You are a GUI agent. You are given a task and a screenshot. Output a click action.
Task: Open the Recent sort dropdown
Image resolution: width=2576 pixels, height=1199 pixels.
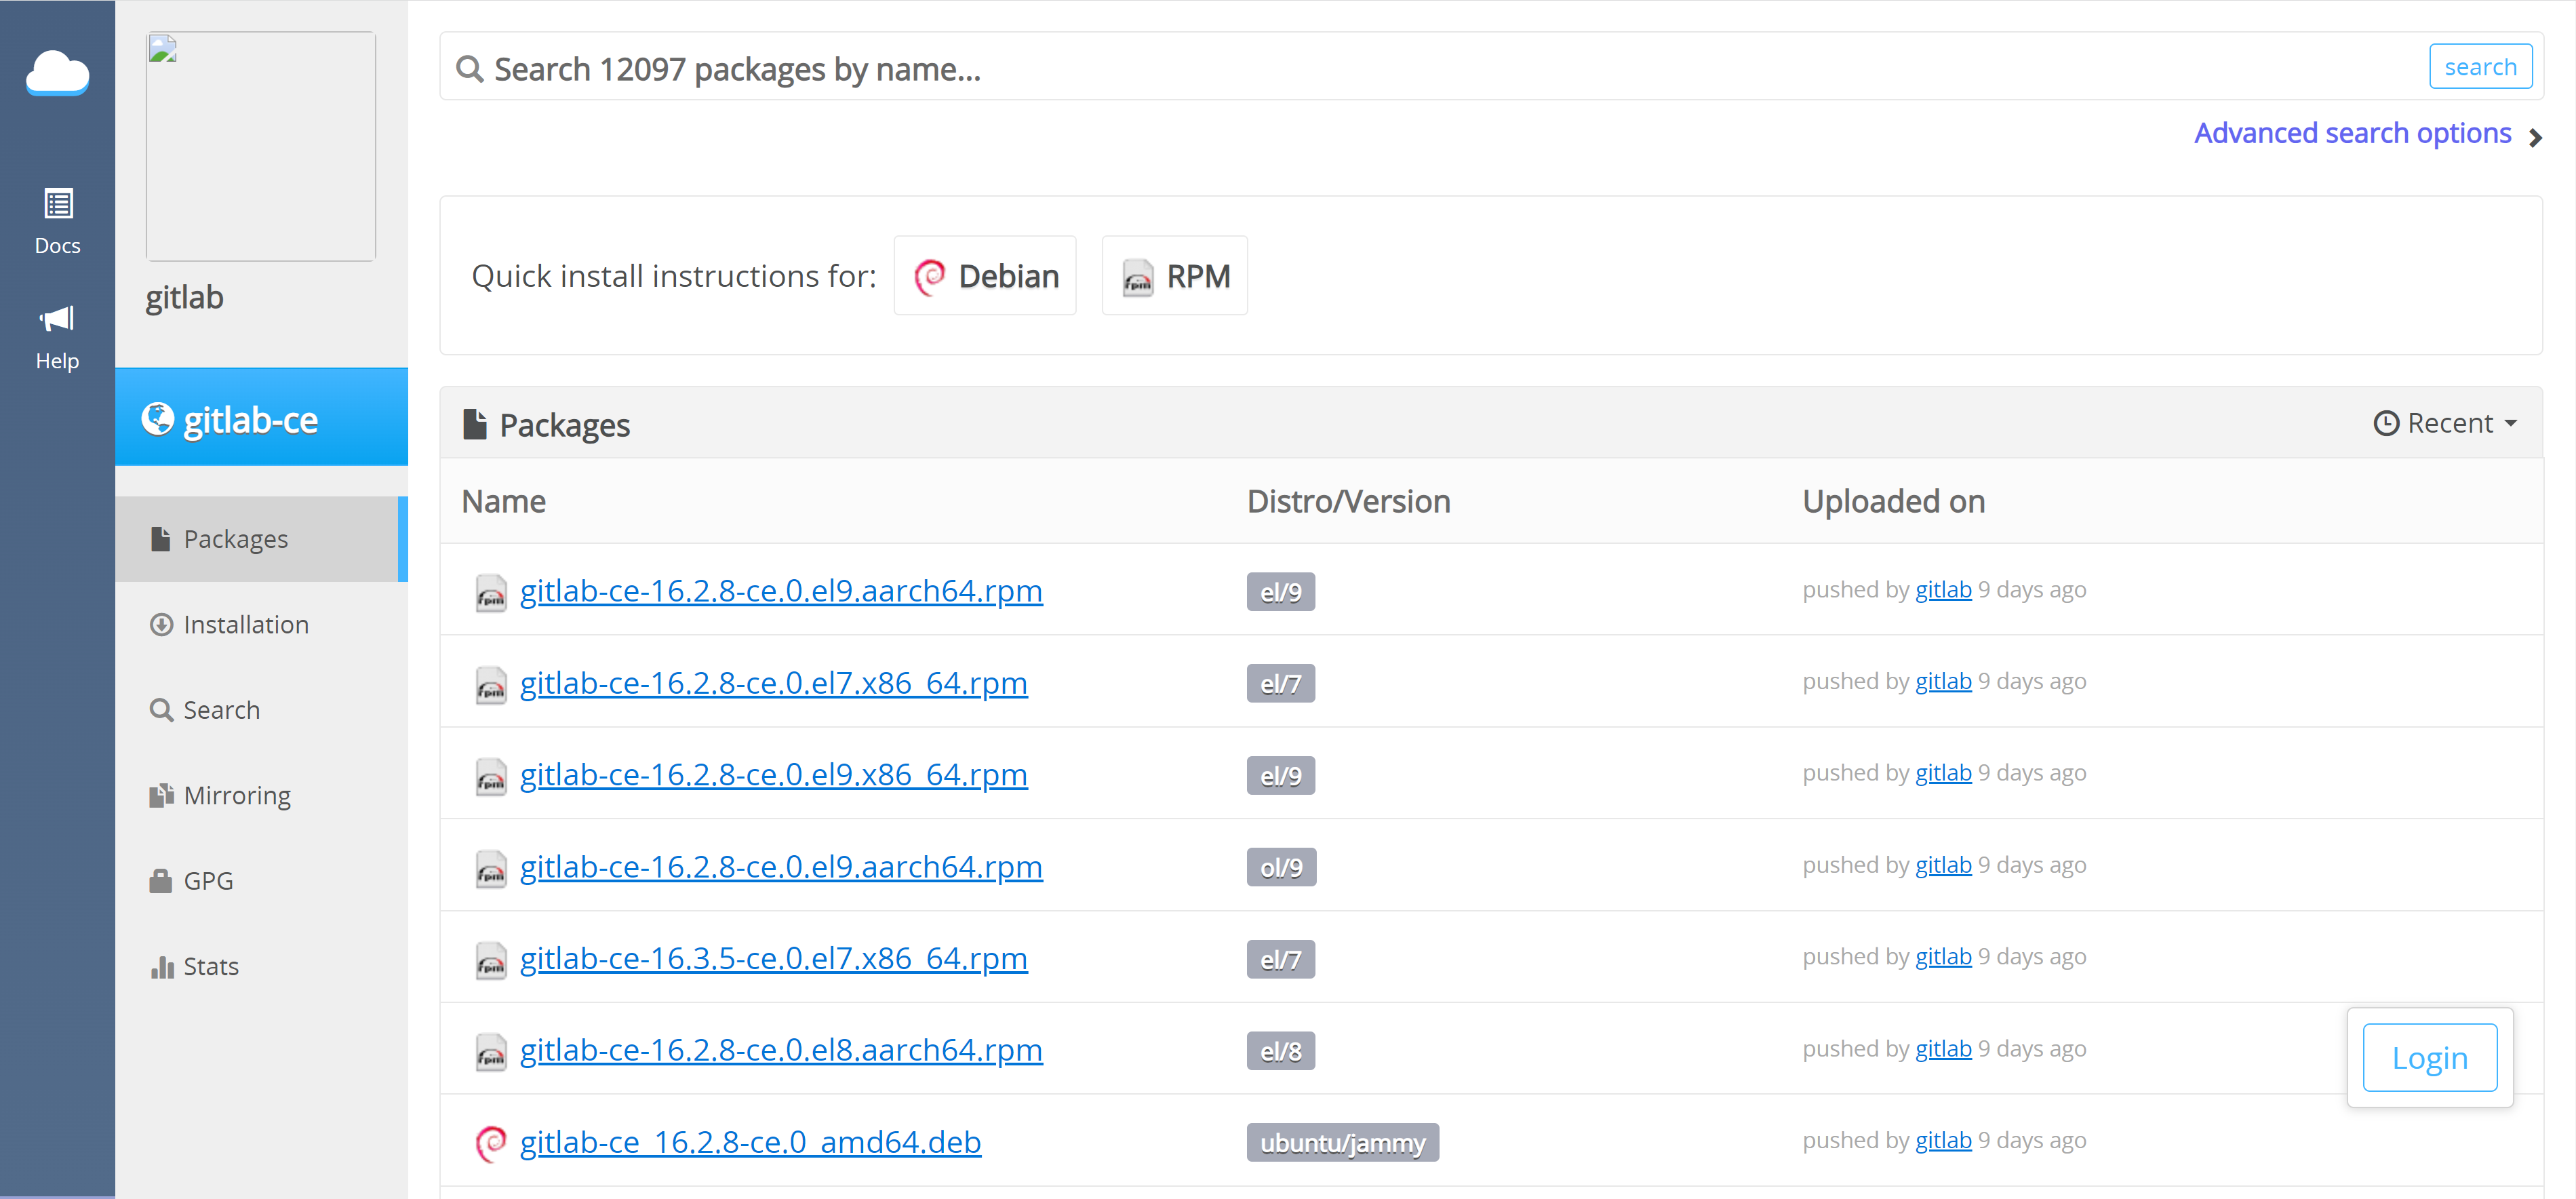[x=2444, y=423]
